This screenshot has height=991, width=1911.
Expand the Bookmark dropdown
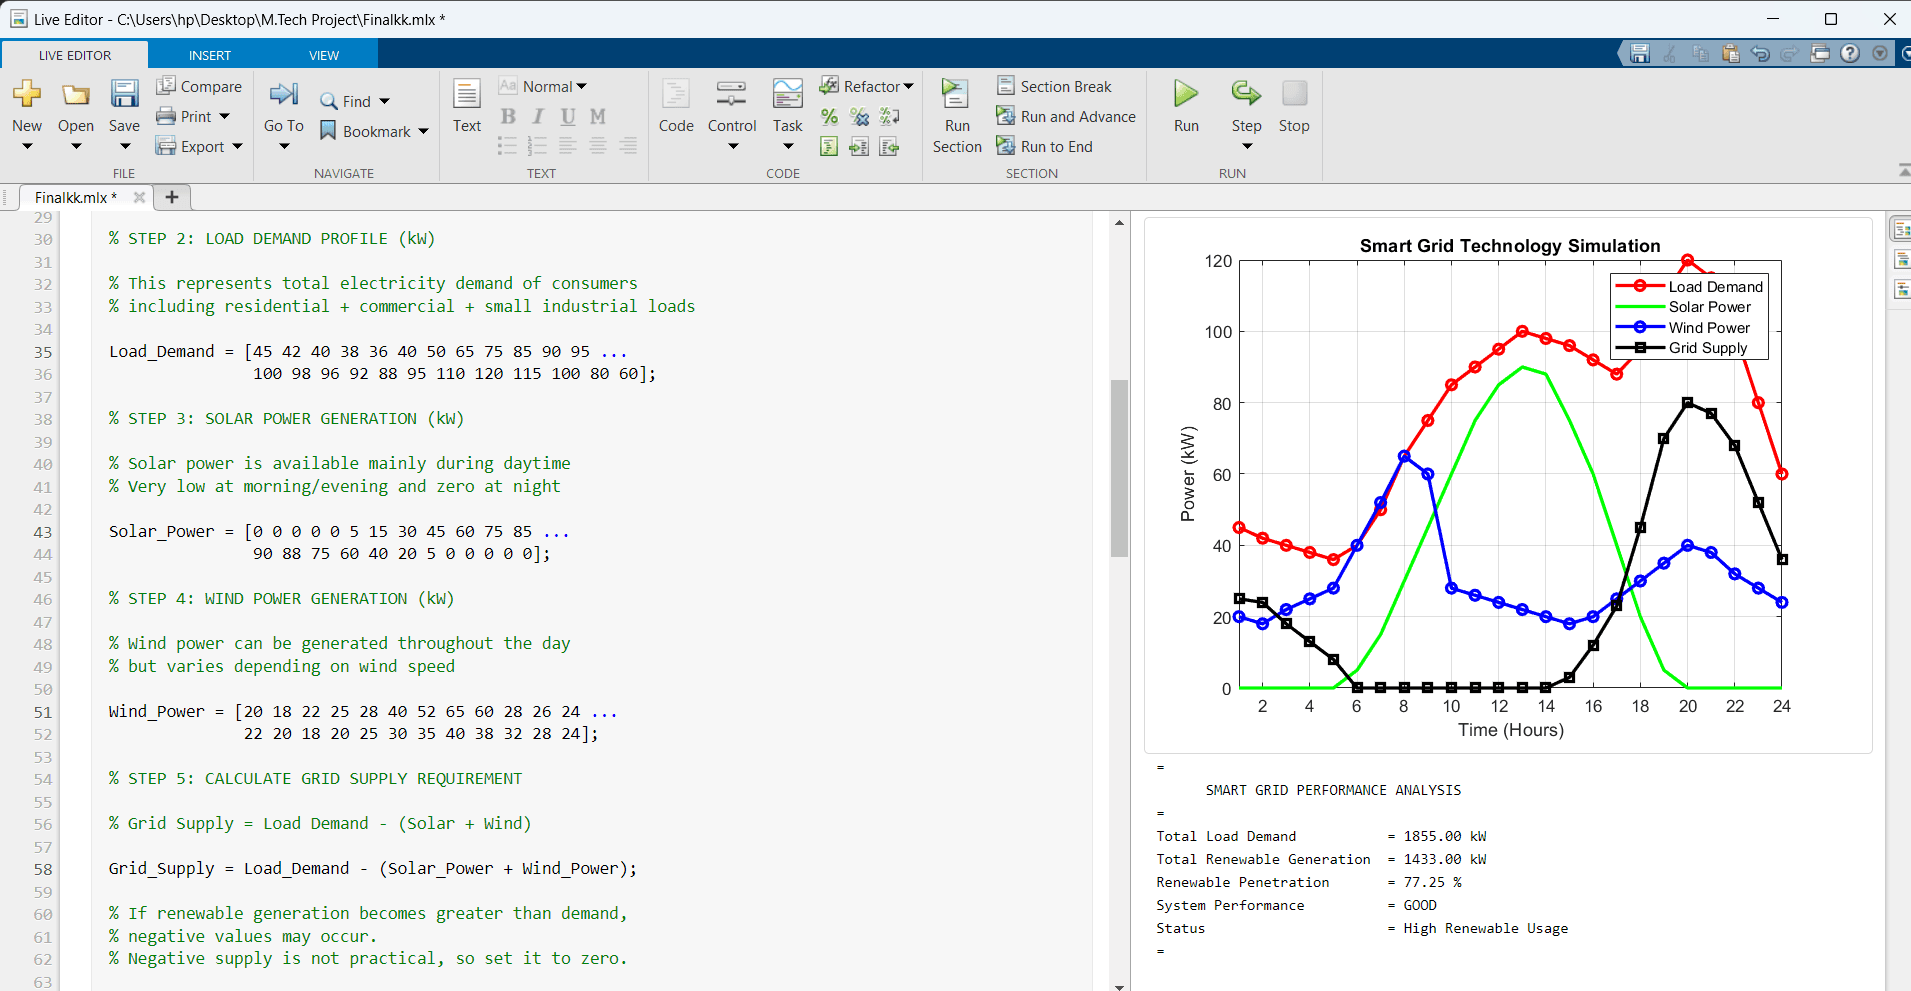click(423, 131)
